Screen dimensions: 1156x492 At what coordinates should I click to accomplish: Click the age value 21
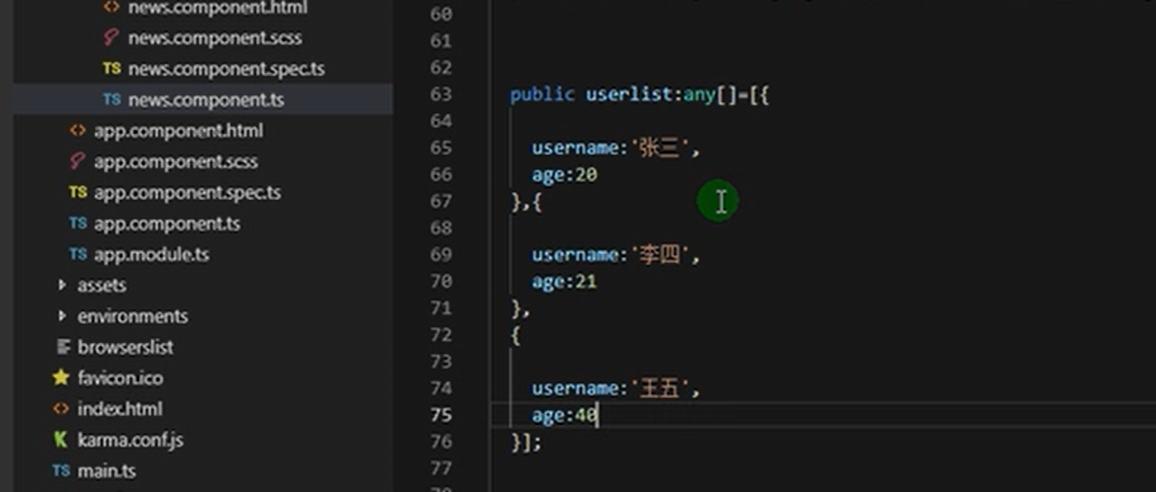point(586,282)
